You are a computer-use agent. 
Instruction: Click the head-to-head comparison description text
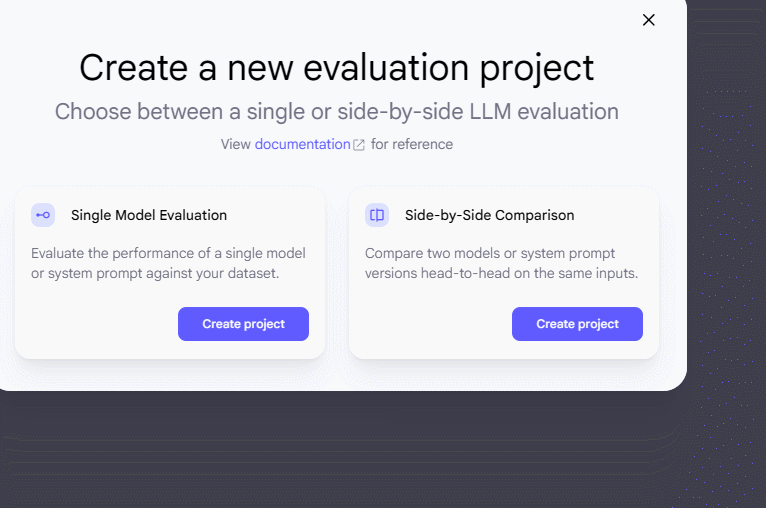(x=501, y=263)
